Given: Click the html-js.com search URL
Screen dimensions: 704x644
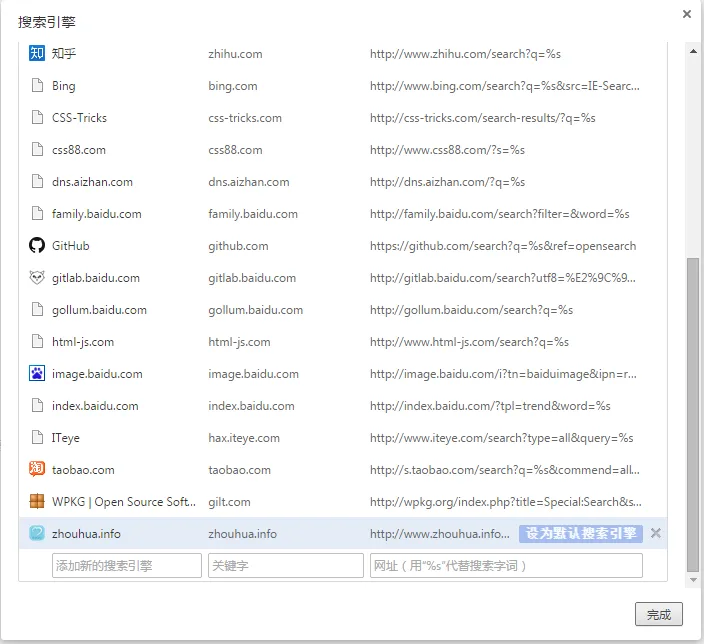Looking at the screenshot, I should 469,342.
